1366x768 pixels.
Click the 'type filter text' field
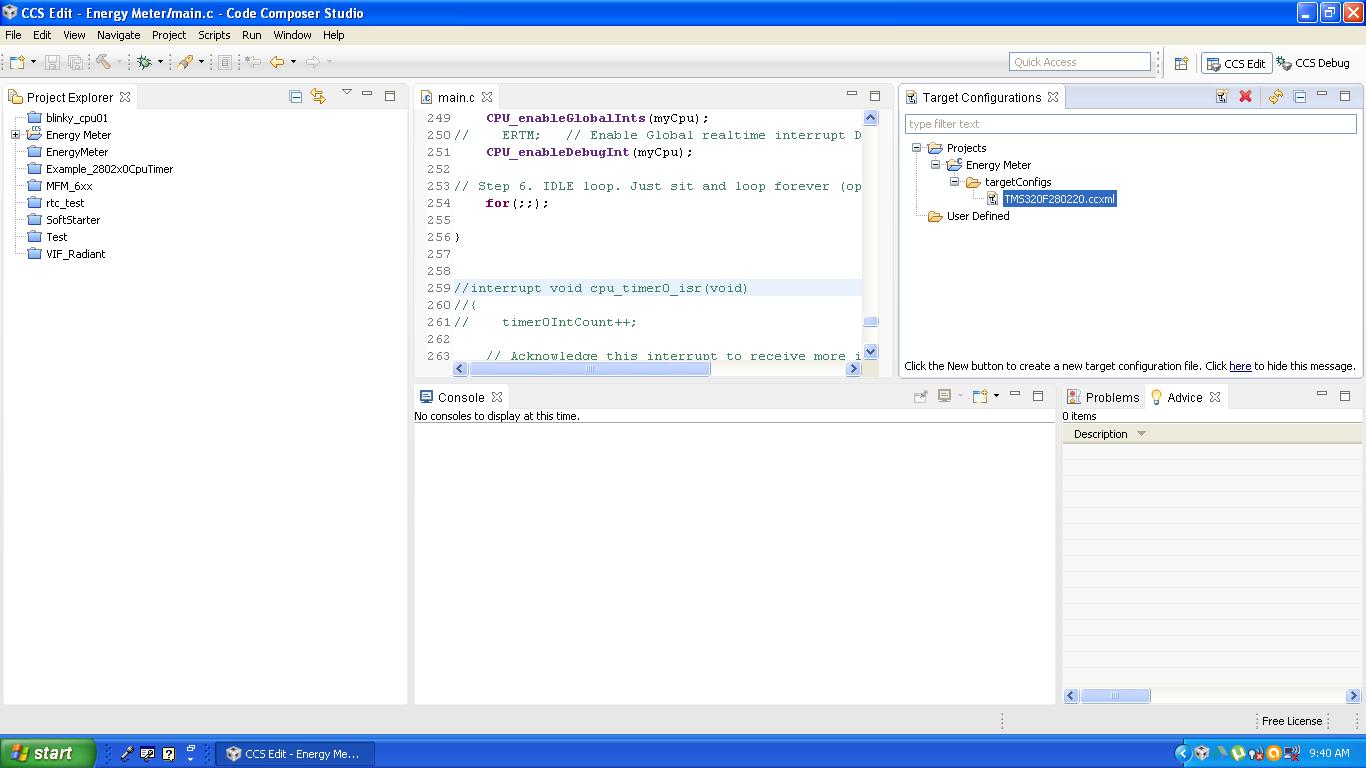pos(1131,124)
